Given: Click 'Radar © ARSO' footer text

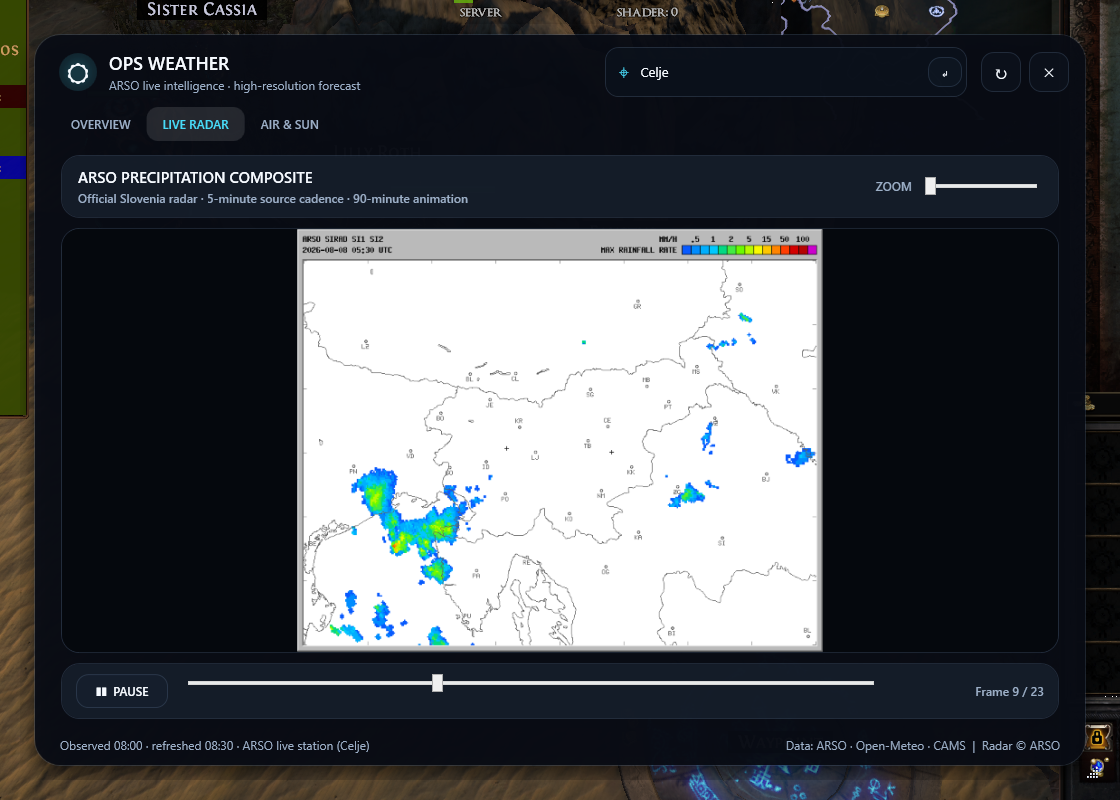Looking at the screenshot, I should [x=1021, y=746].
